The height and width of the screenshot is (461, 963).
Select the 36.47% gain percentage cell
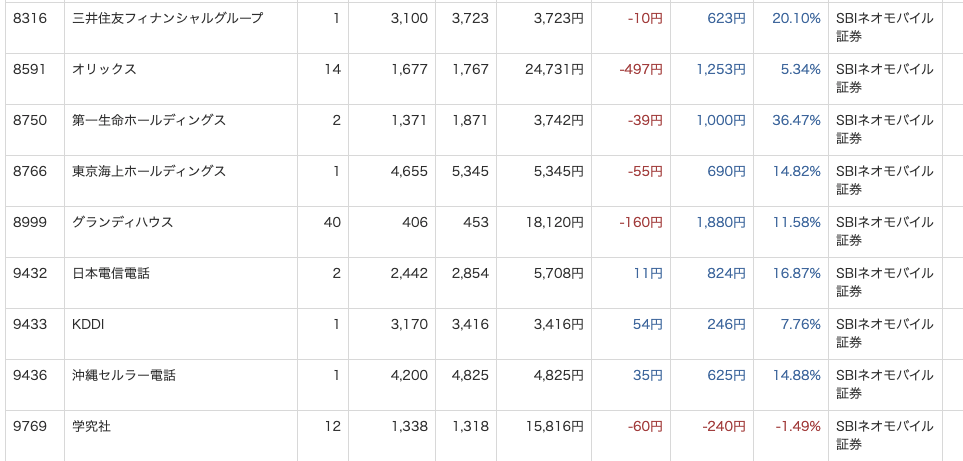click(x=796, y=120)
